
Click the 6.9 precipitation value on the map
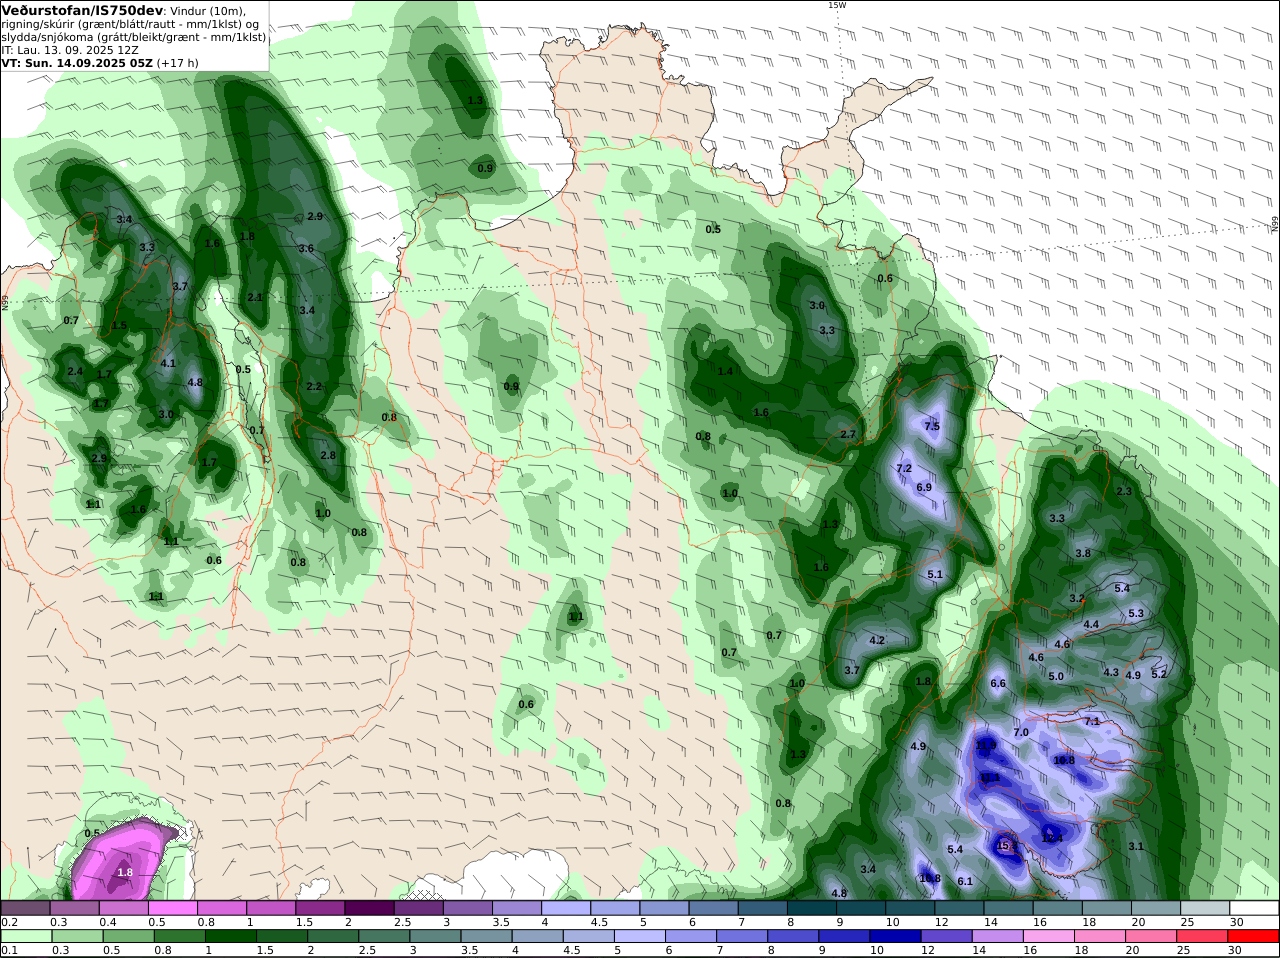[x=924, y=487]
